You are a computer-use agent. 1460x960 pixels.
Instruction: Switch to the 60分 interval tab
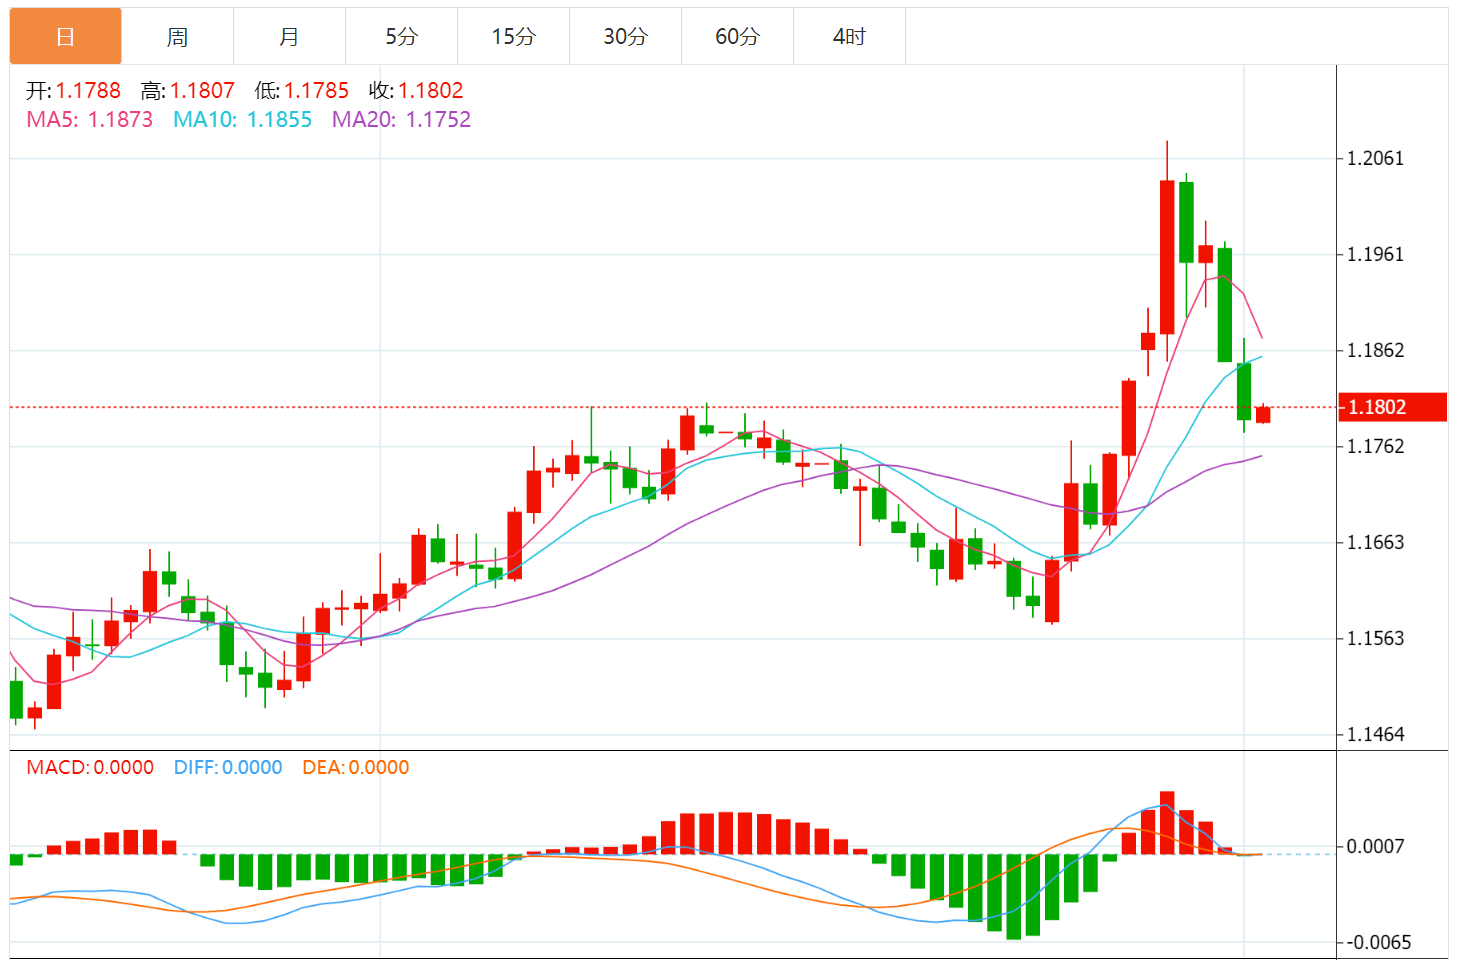[x=737, y=37]
